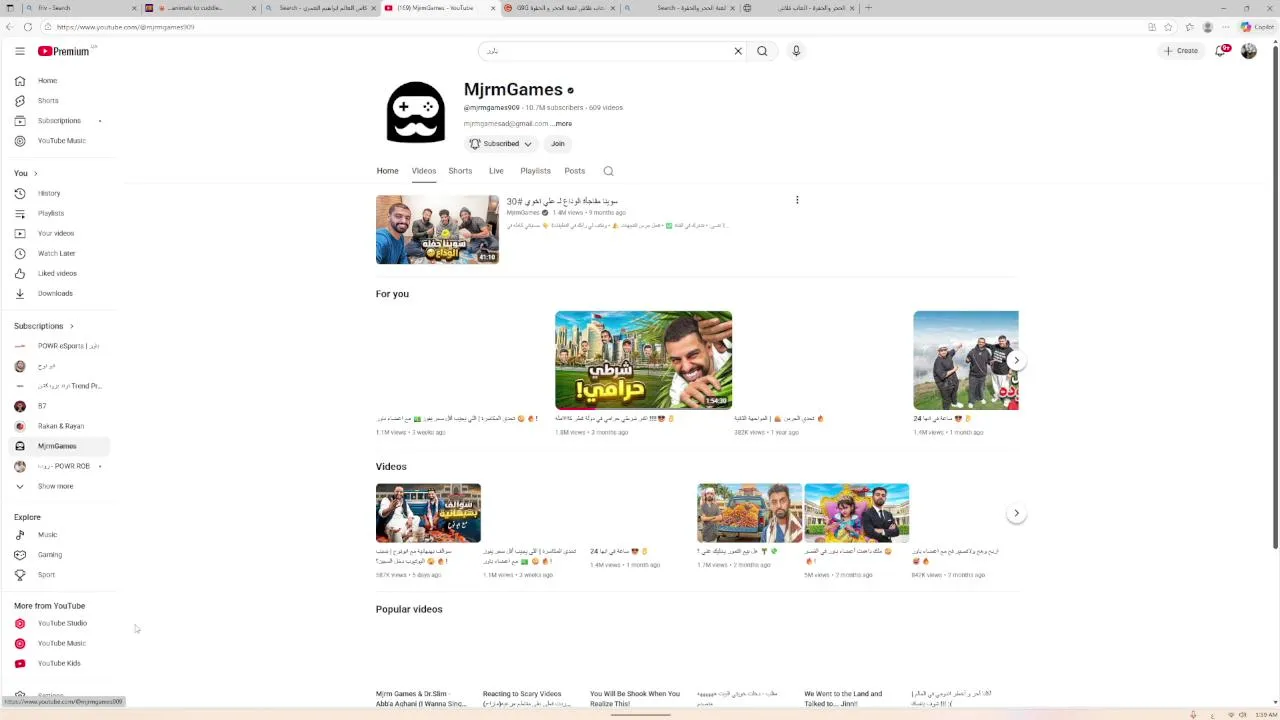Open a new browser tab
This screenshot has width=1280, height=720.
pos(868,8)
